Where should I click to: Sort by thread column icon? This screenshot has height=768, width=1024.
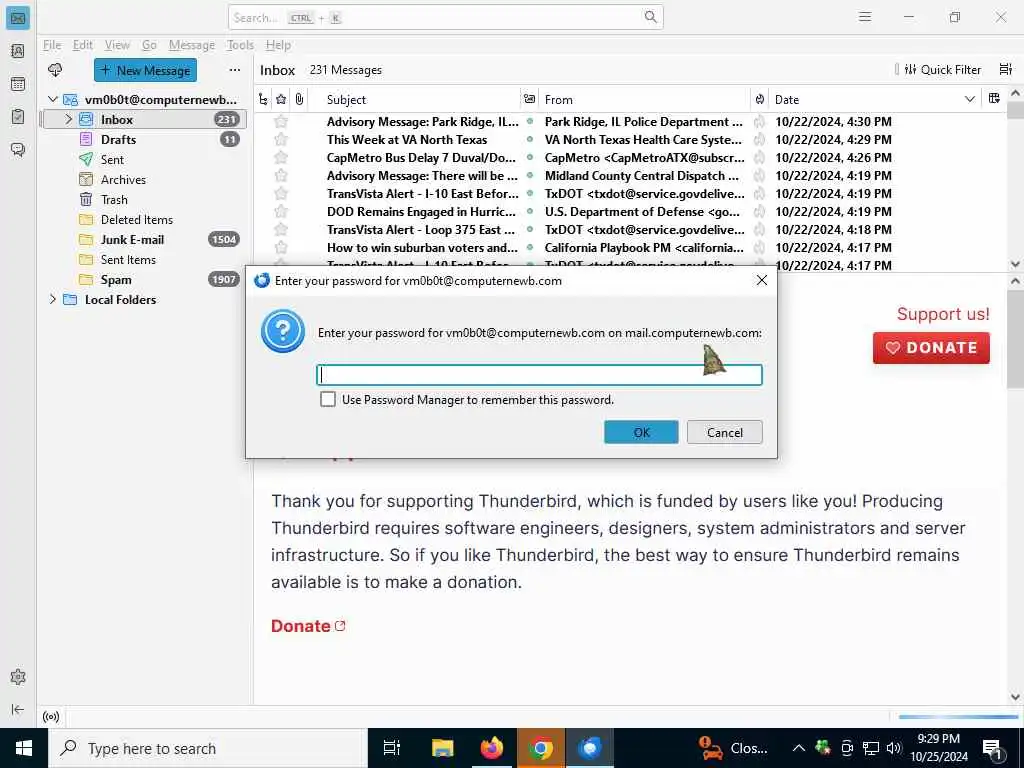tap(263, 99)
